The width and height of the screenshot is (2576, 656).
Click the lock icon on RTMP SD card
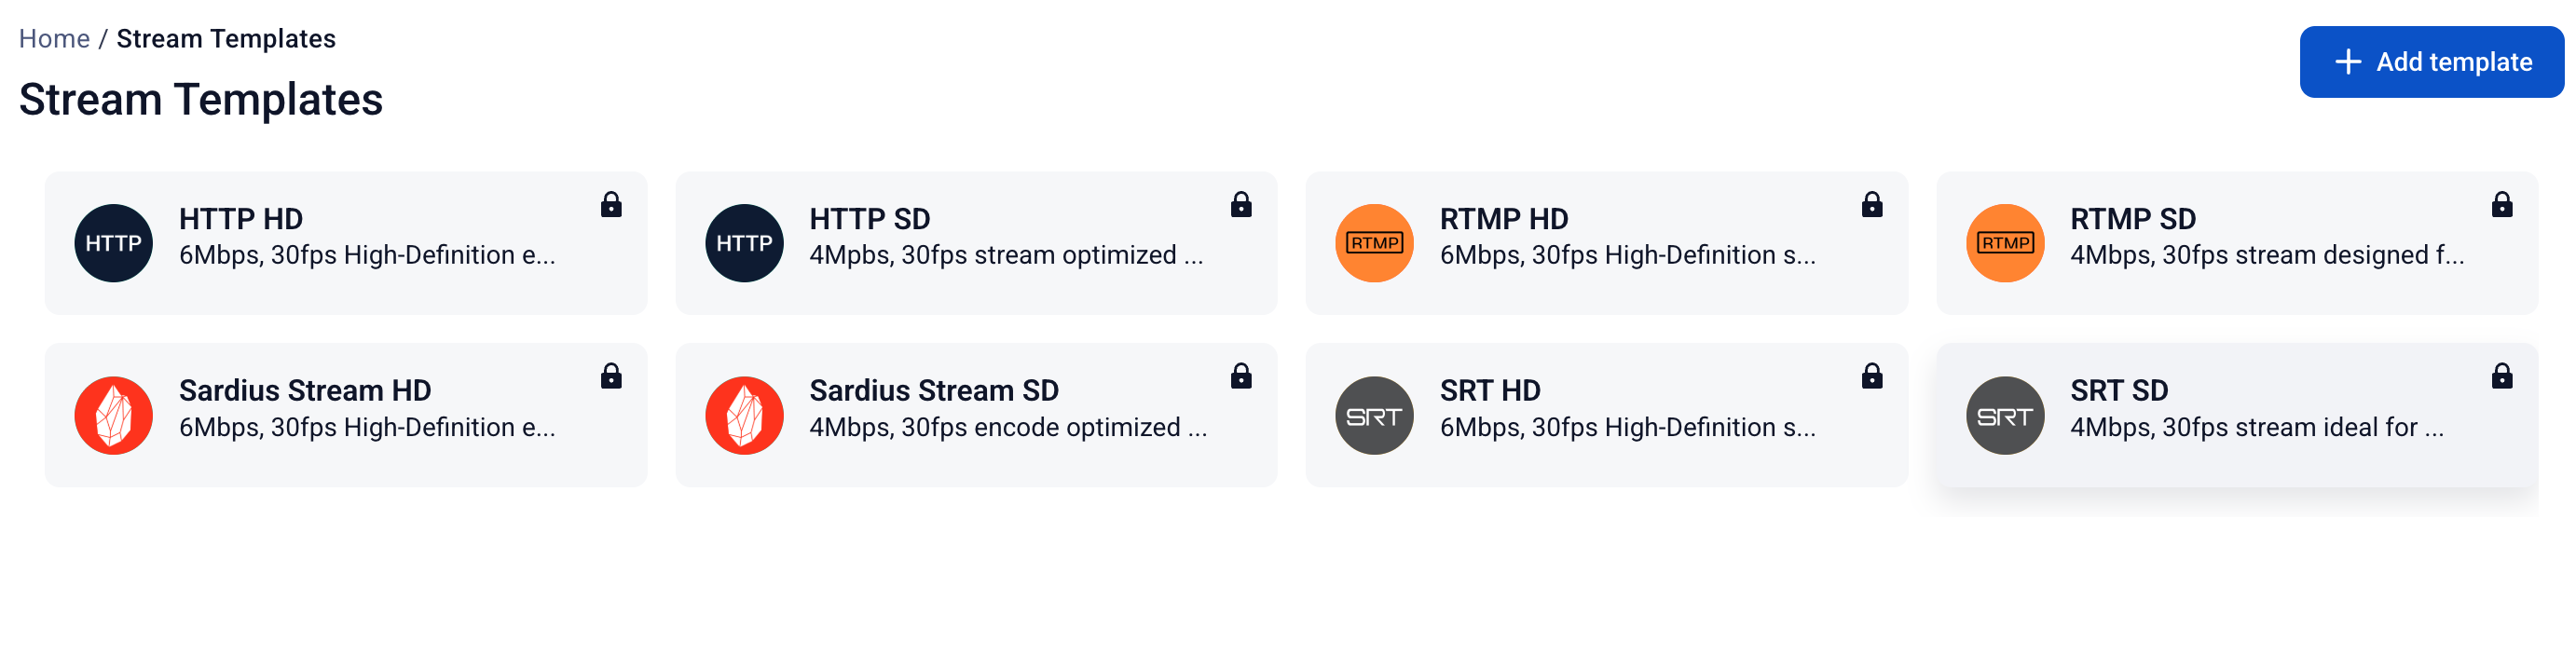tap(2502, 204)
